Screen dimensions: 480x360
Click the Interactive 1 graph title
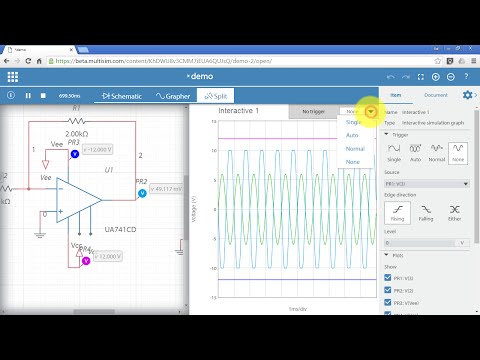[x=238, y=111]
